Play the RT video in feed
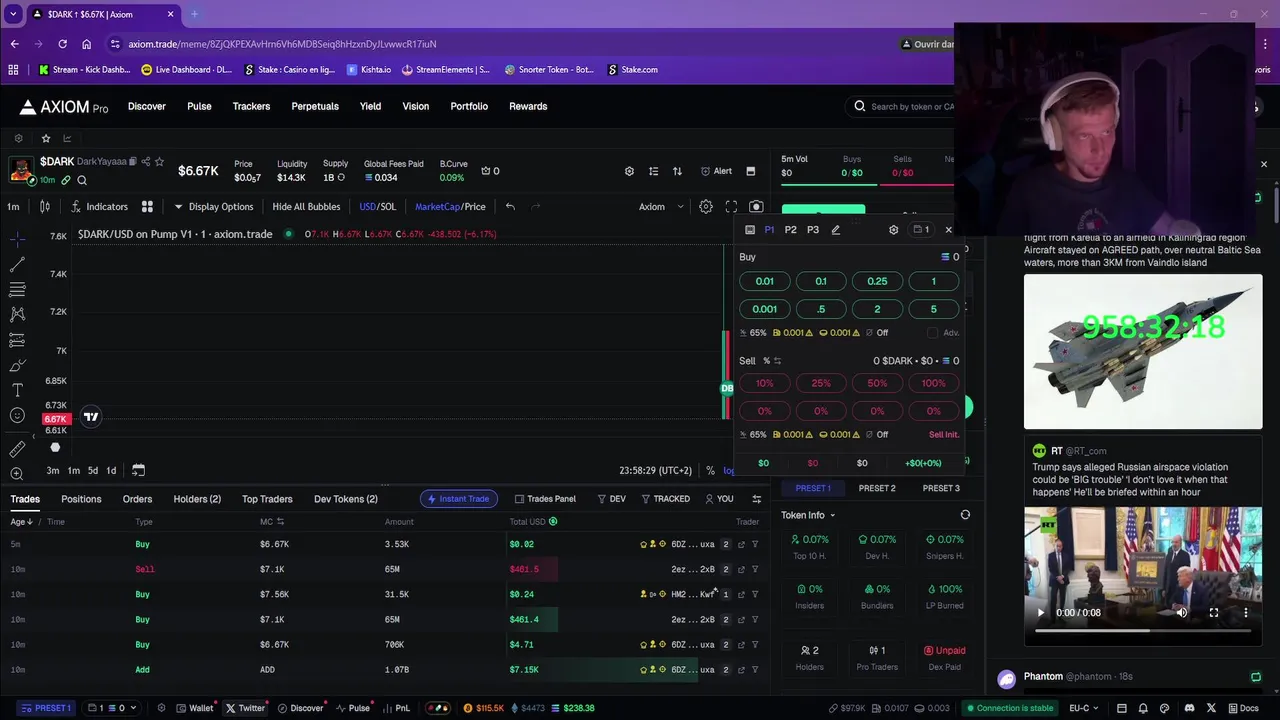This screenshot has height=720, width=1280. [1040, 613]
